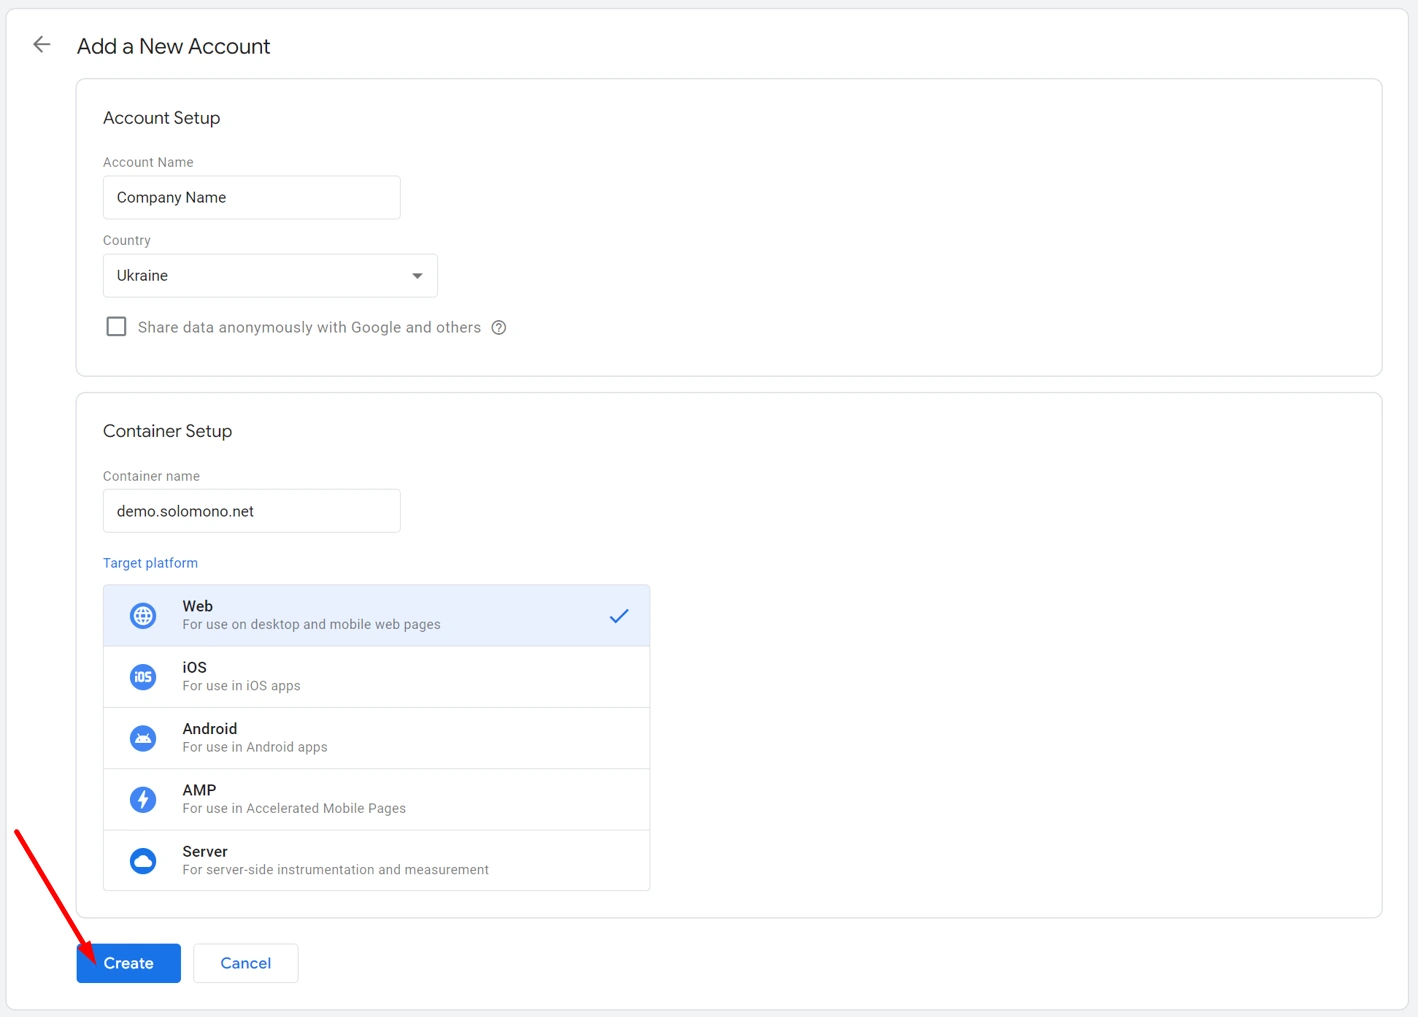Image resolution: width=1418 pixels, height=1017 pixels.
Task: Focus the Account Name input field
Action: click(251, 198)
